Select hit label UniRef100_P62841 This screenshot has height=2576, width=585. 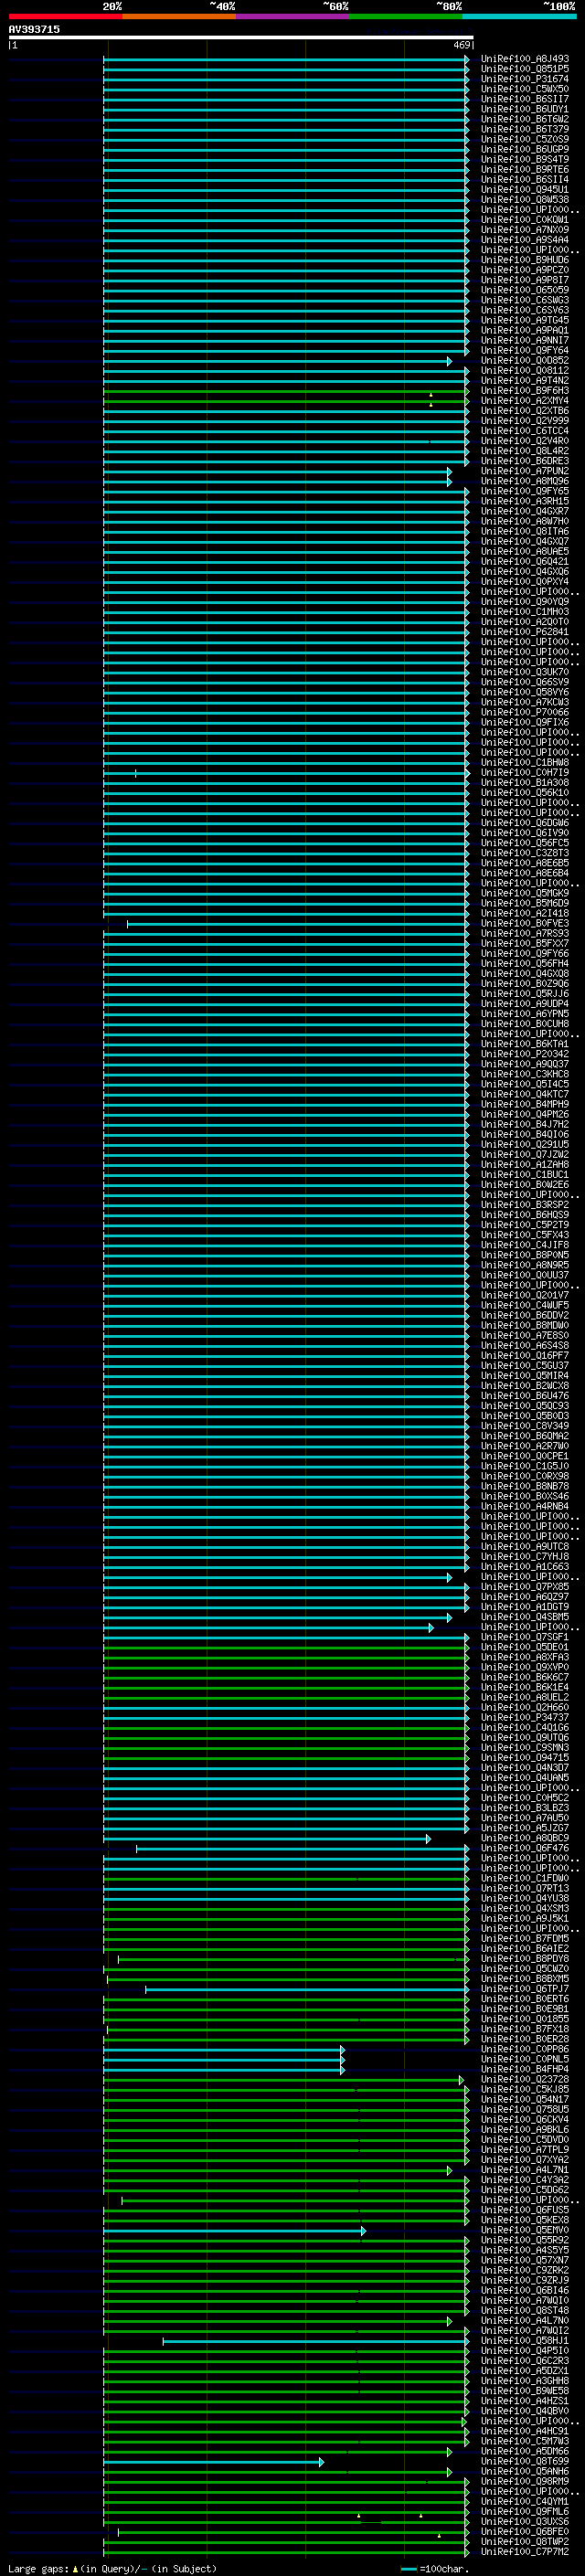point(525,632)
